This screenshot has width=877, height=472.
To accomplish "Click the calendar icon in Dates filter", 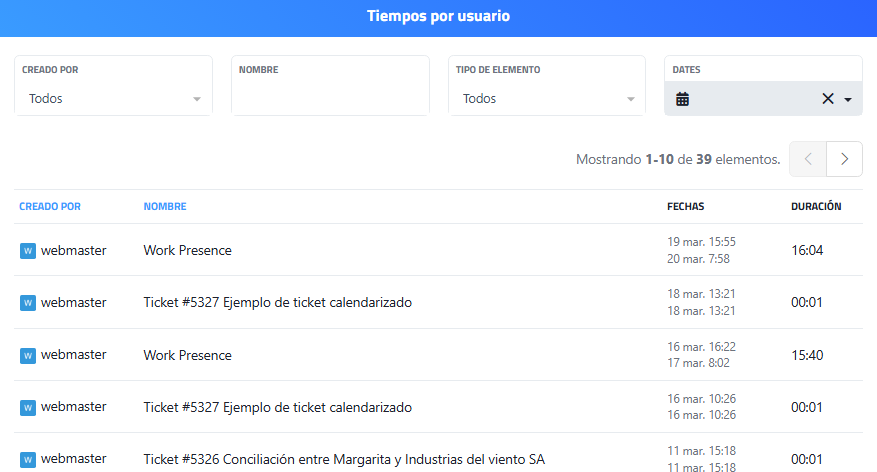I will pos(683,99).
